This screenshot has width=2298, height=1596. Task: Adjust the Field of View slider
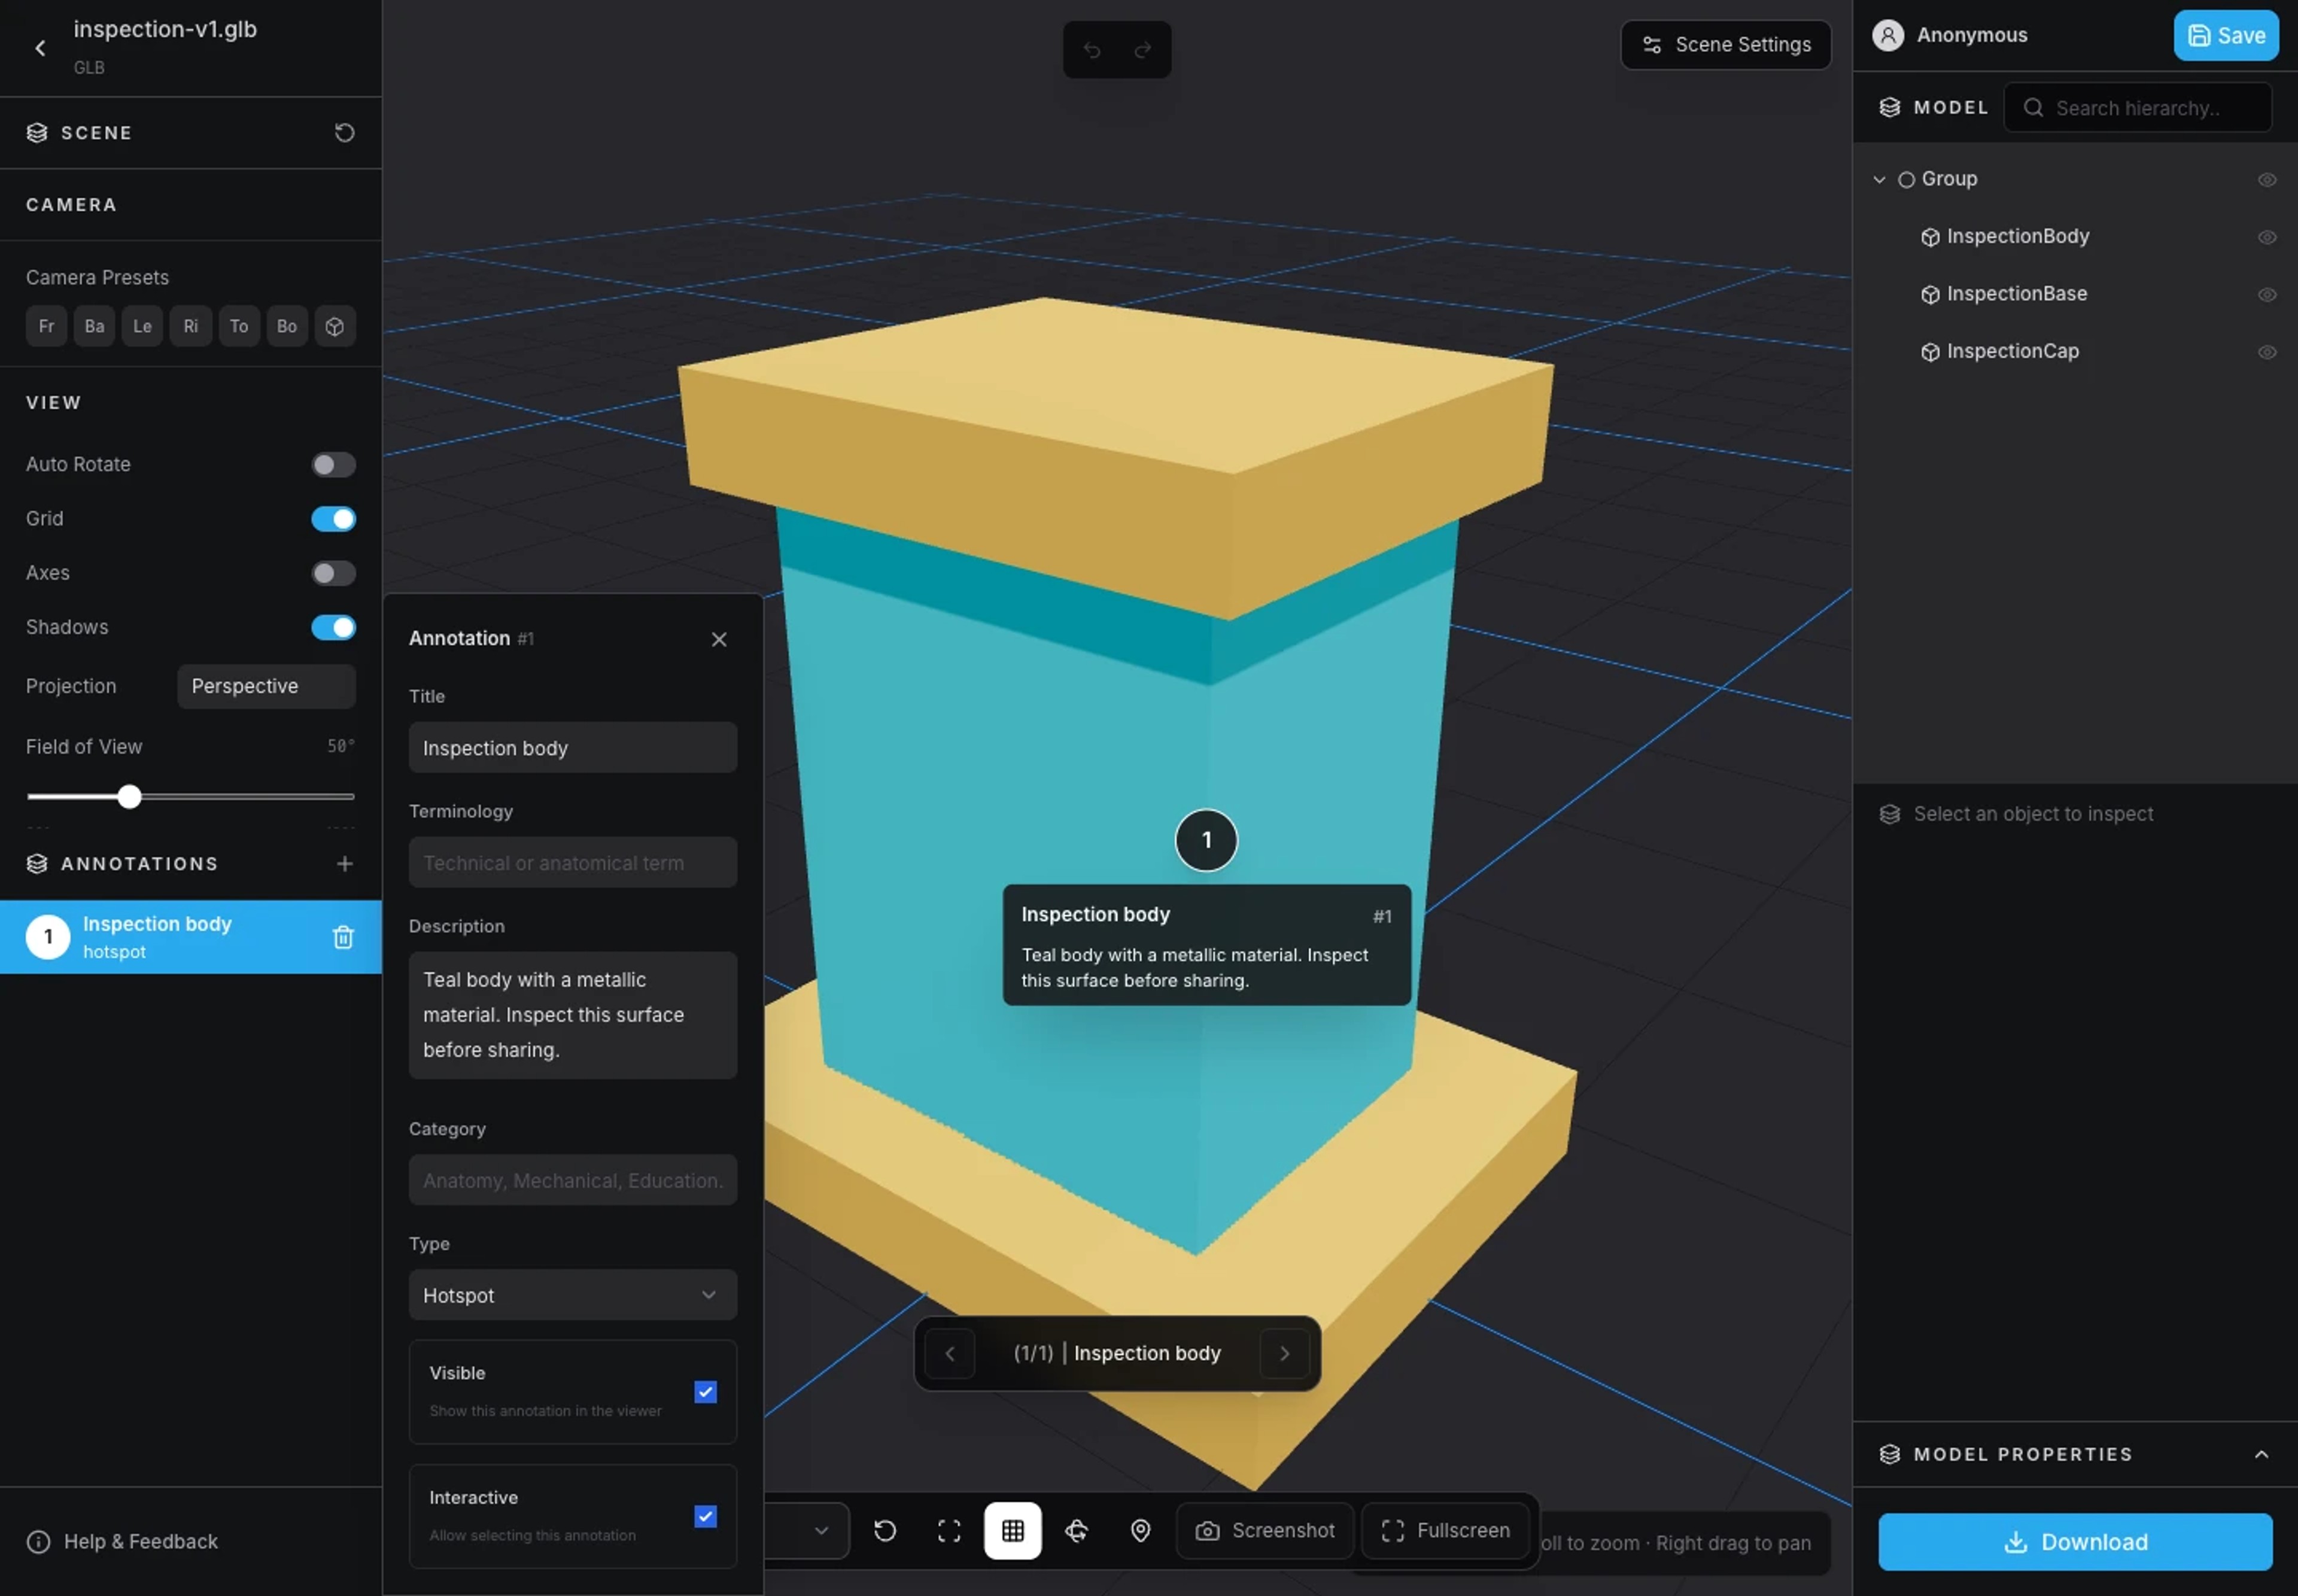click(x=190, y=797)
